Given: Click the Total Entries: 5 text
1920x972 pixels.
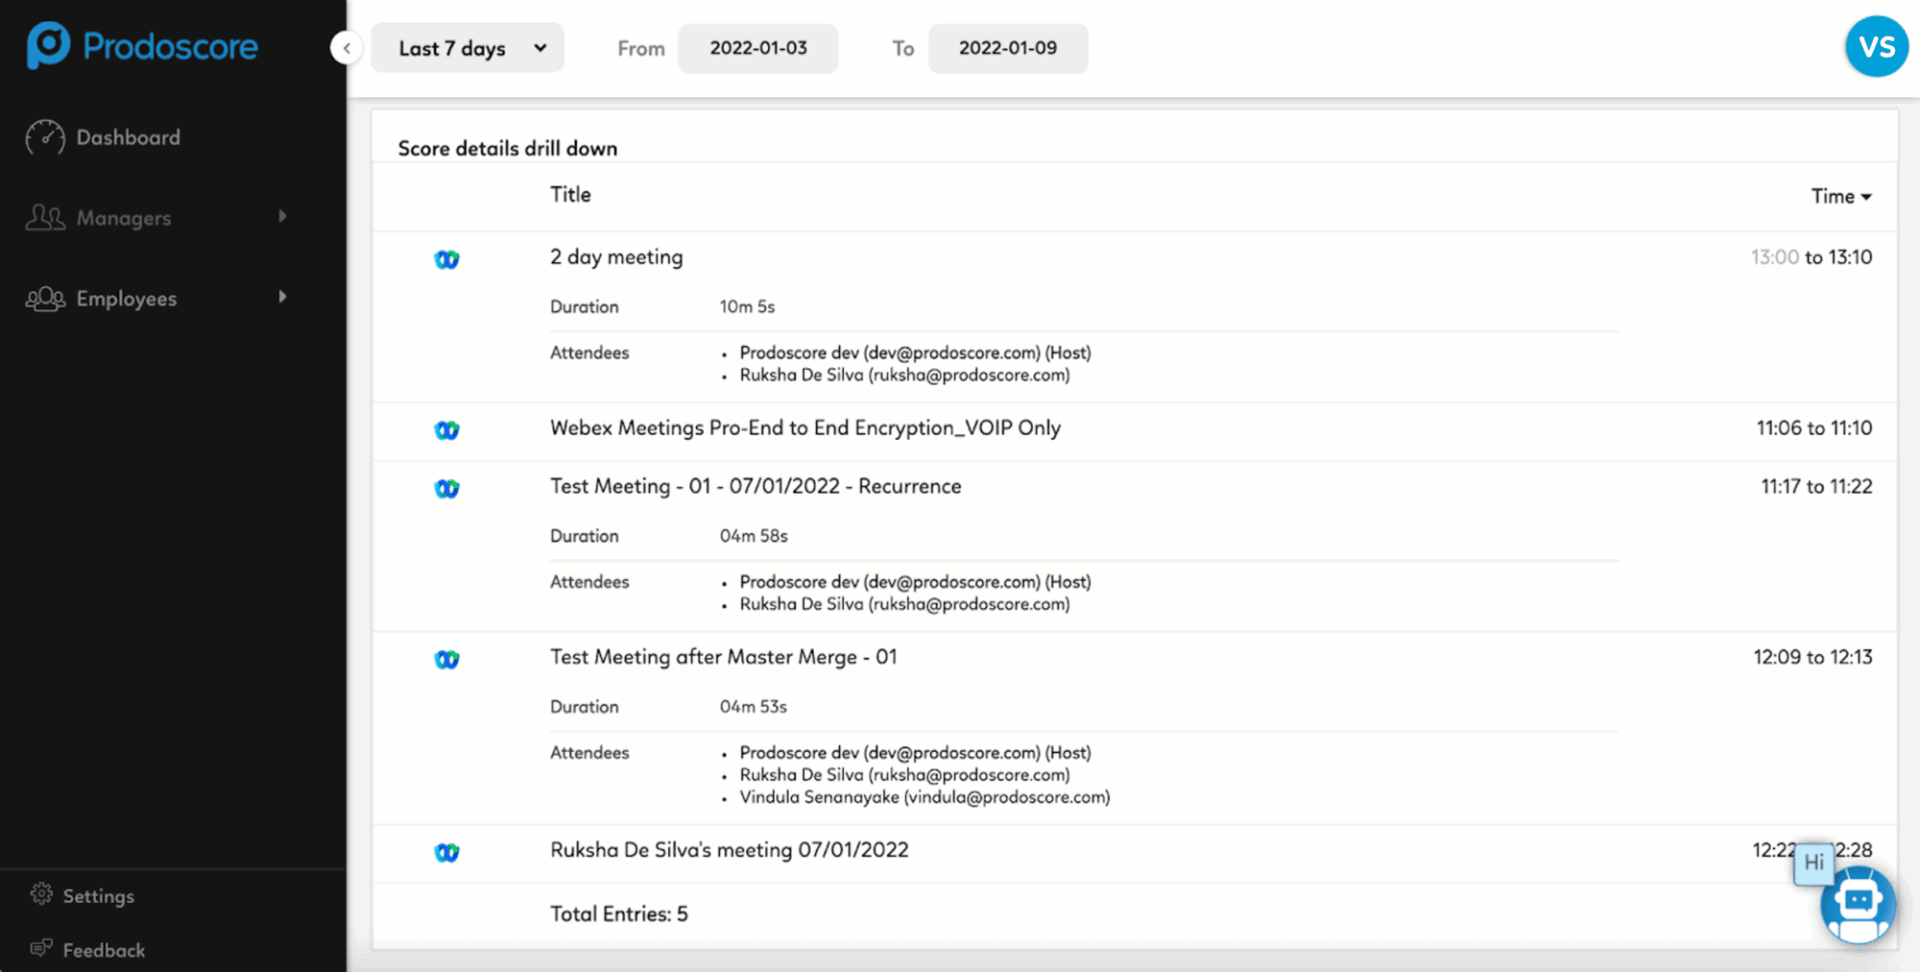Looking at the screenshot, I should (x=619, y=914).
